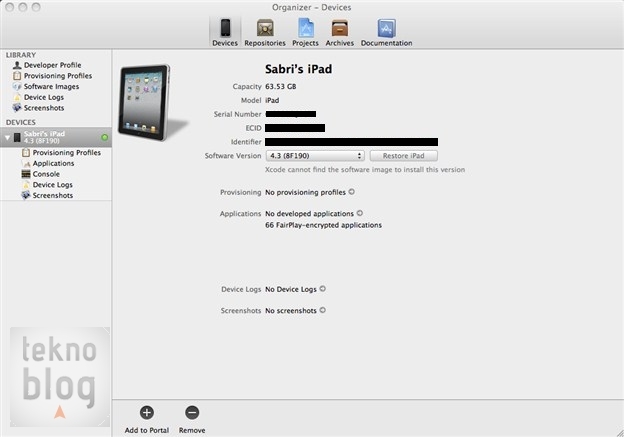The image size is (624, 437).
Task: Open the Projects toolbar section
Action: tap(305, 33)
